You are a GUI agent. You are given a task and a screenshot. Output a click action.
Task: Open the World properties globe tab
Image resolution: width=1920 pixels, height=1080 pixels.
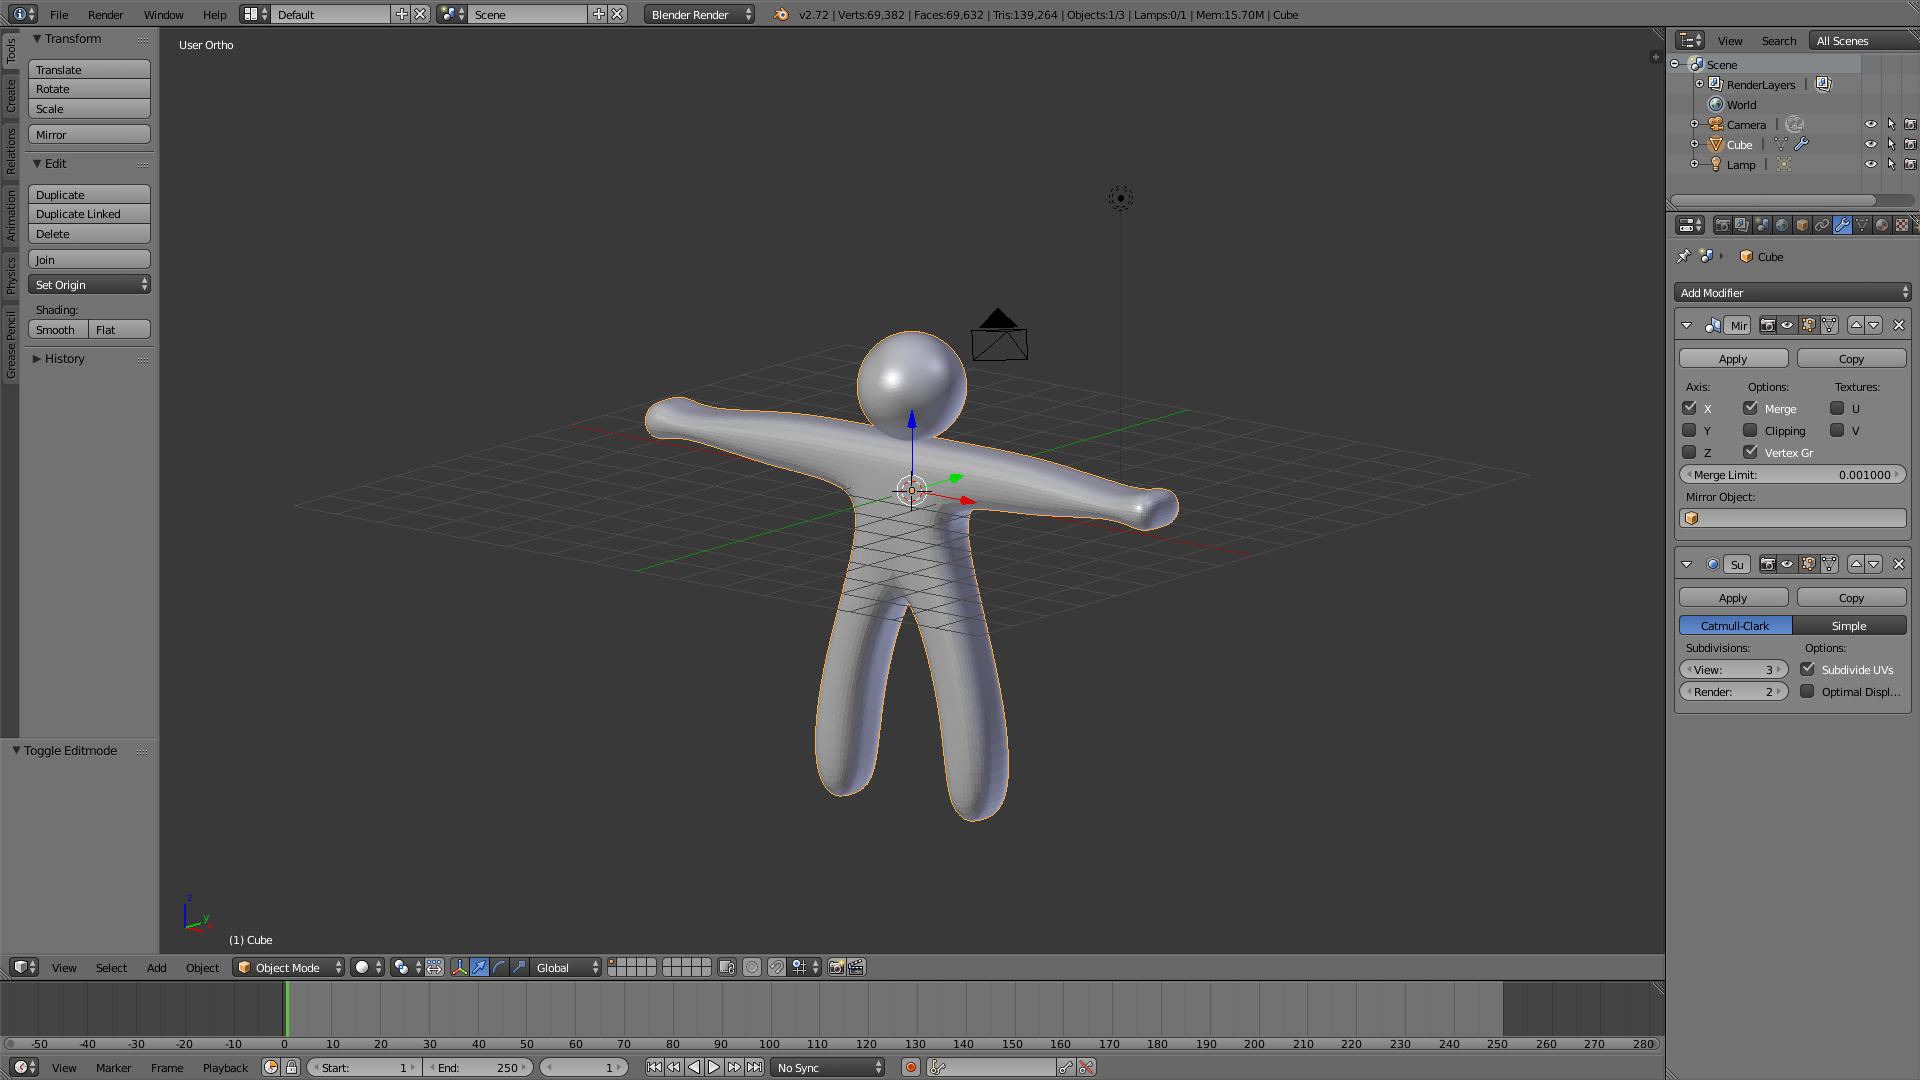point(1782,226)
